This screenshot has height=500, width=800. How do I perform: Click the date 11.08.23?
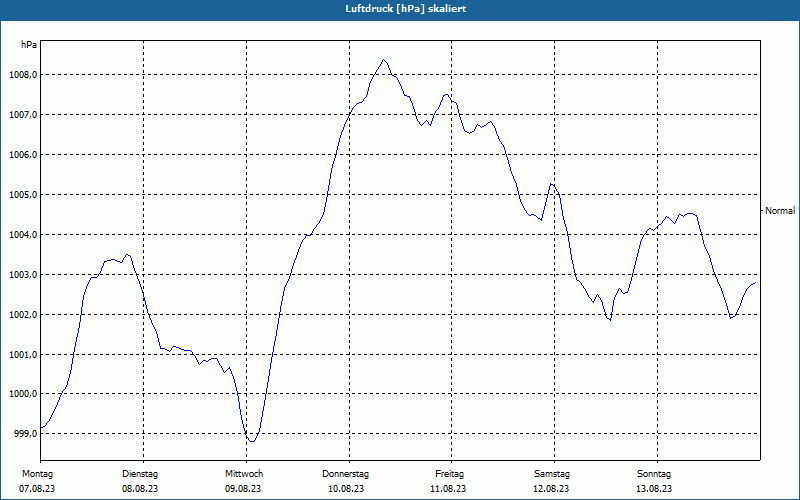click(x=448, y=489)
